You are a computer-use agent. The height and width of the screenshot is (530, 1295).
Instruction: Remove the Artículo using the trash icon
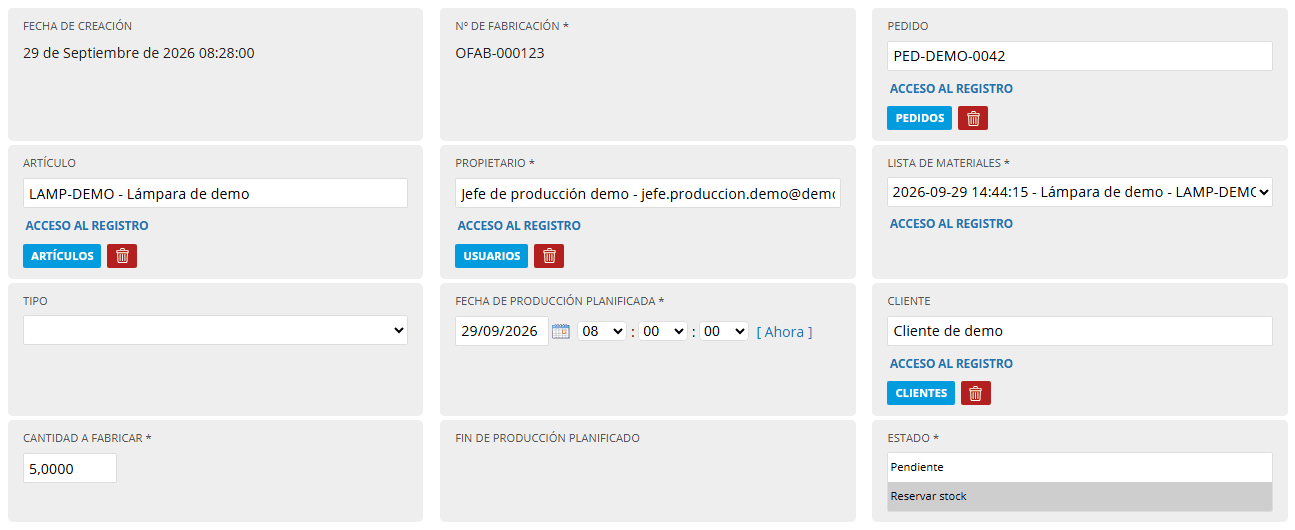122,256
